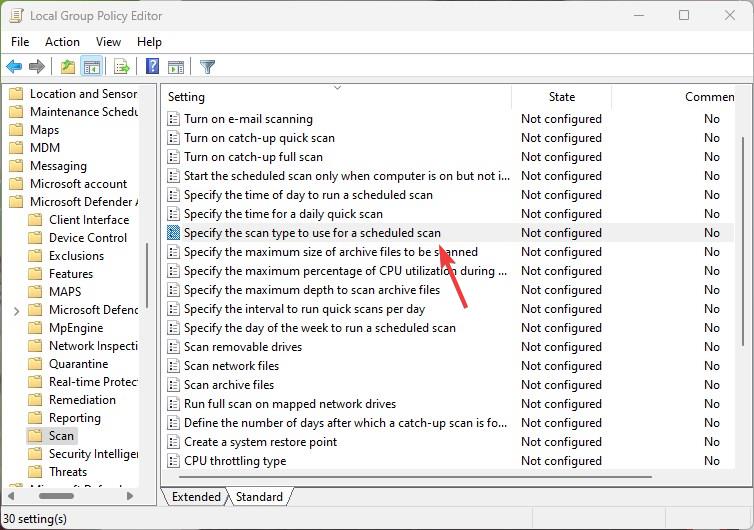Toggle the Show/Hide console tree icon
This screenshot has height=530, width=754.
91,66
